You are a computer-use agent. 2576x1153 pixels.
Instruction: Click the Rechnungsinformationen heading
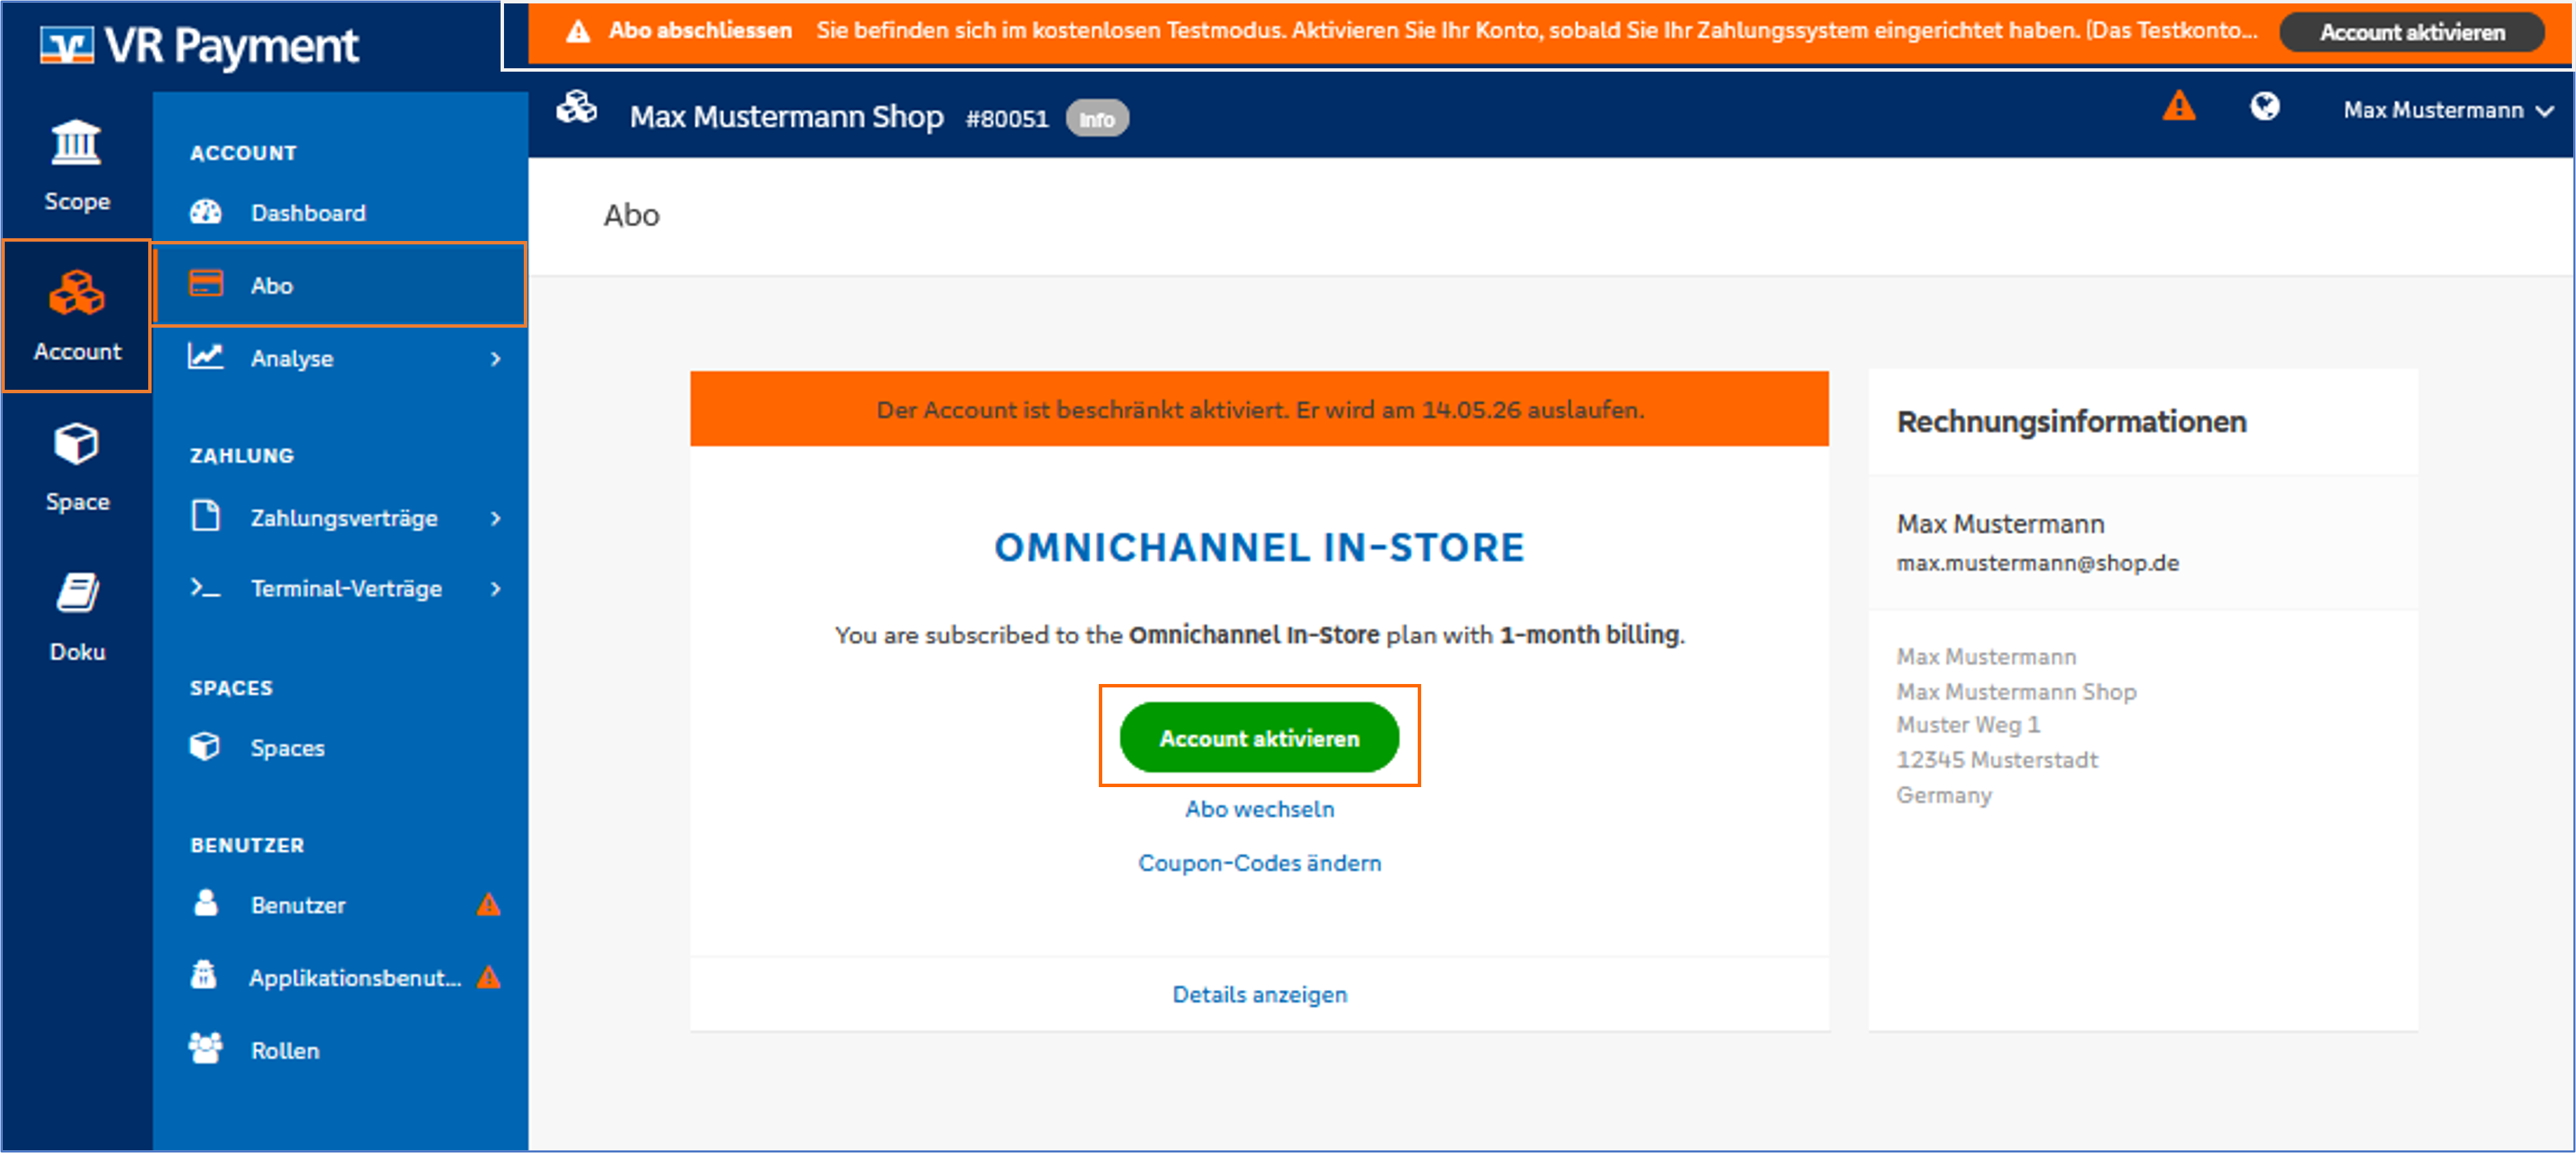[2071, 422]
